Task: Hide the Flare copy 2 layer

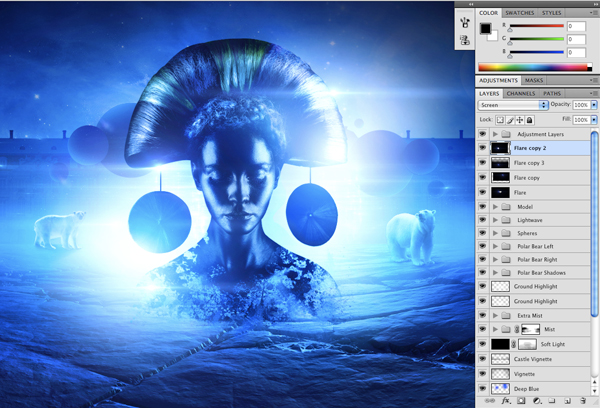Action: point(482,148)
